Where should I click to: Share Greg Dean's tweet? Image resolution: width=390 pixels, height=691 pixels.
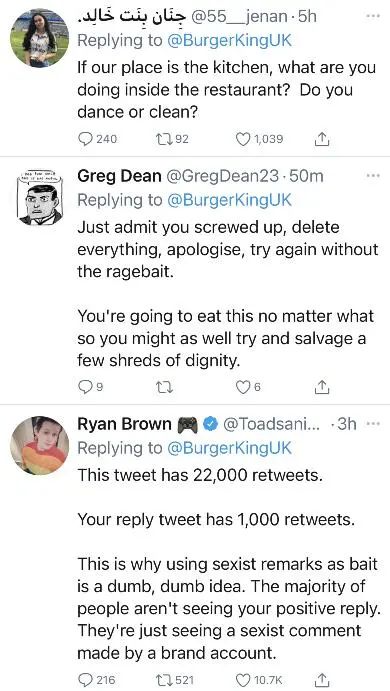click(322, 387)
